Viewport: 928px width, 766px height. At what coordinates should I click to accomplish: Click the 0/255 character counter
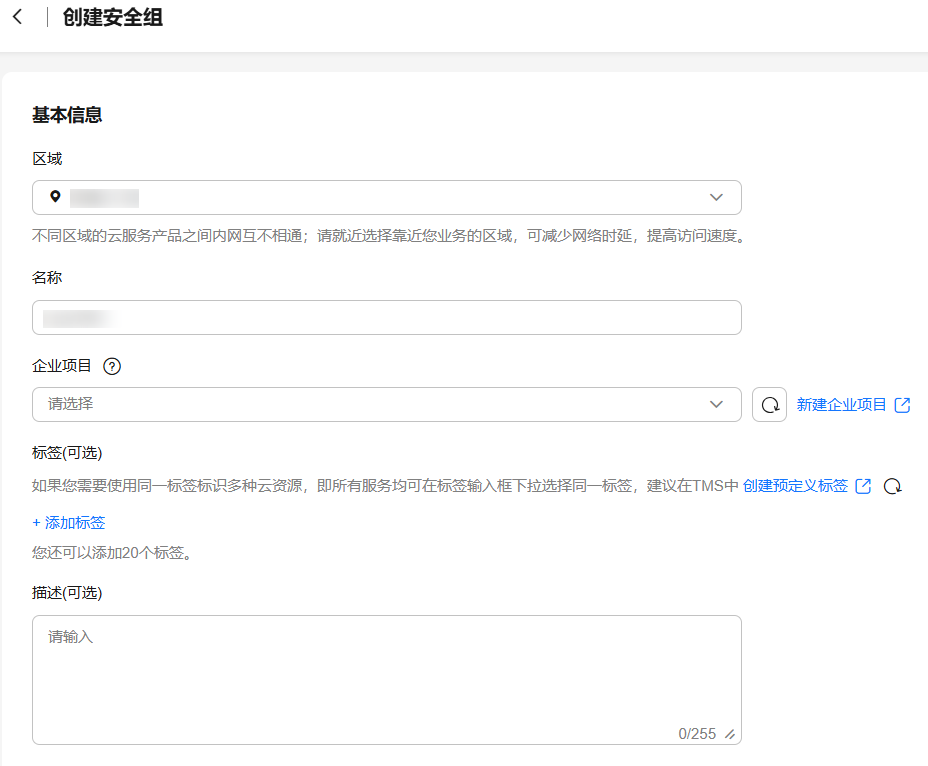(697, 734)
